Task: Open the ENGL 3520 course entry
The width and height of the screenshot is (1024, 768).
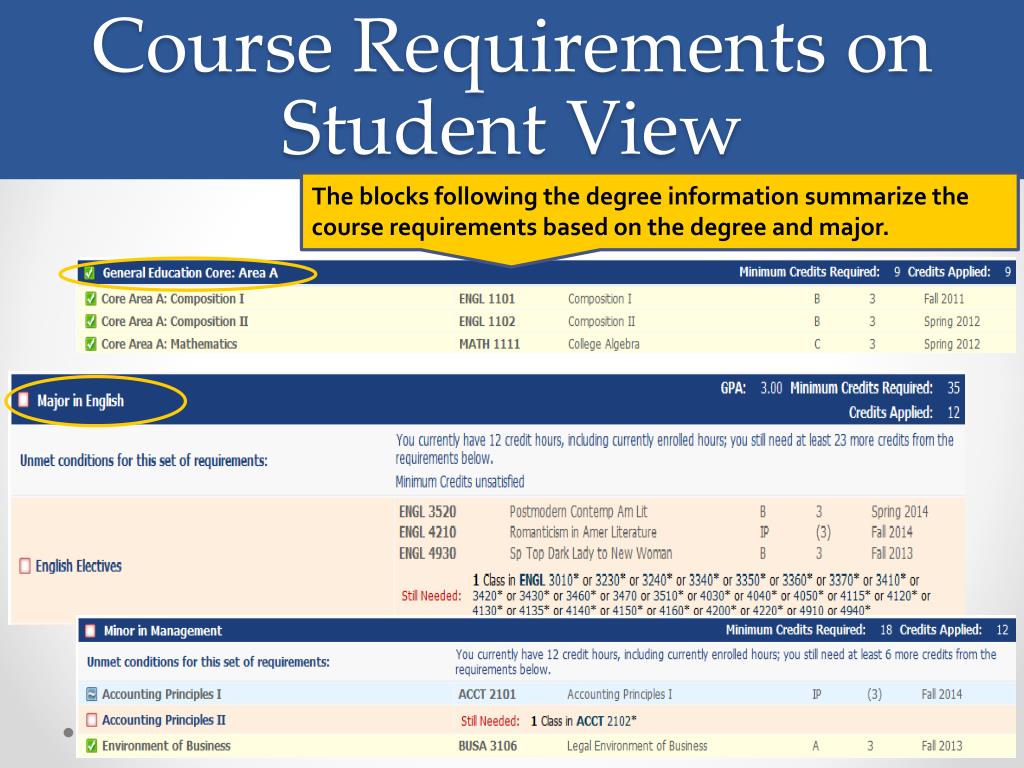Action: click(427, 511)
